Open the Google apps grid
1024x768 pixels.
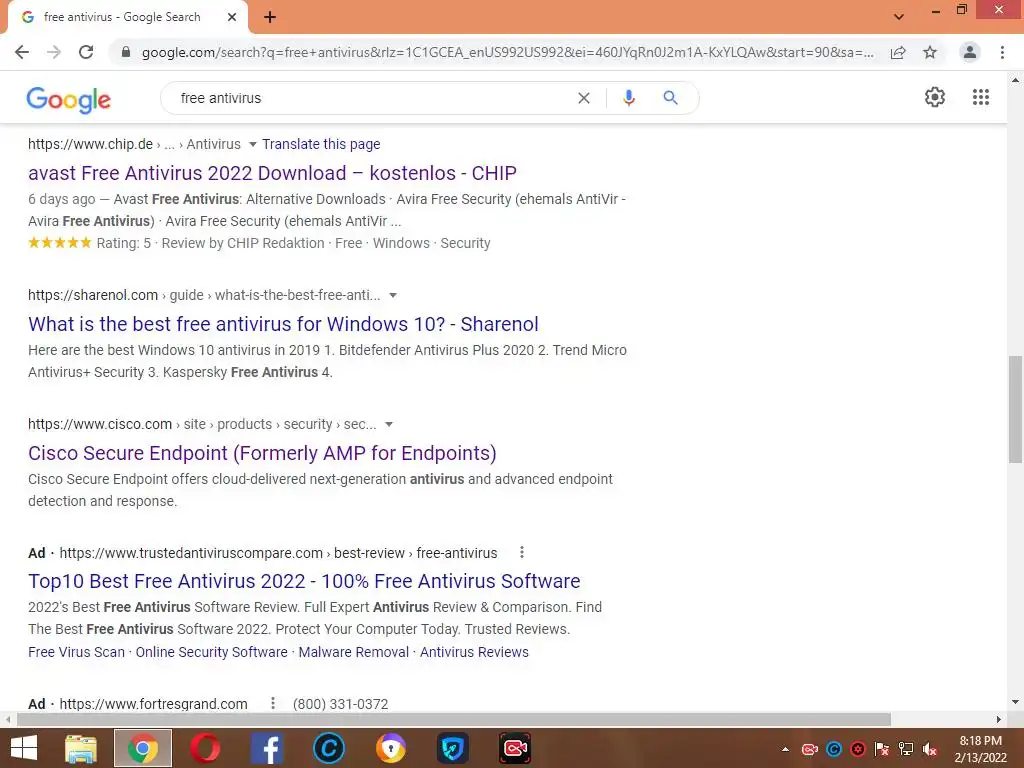click(x=981, y=97)
